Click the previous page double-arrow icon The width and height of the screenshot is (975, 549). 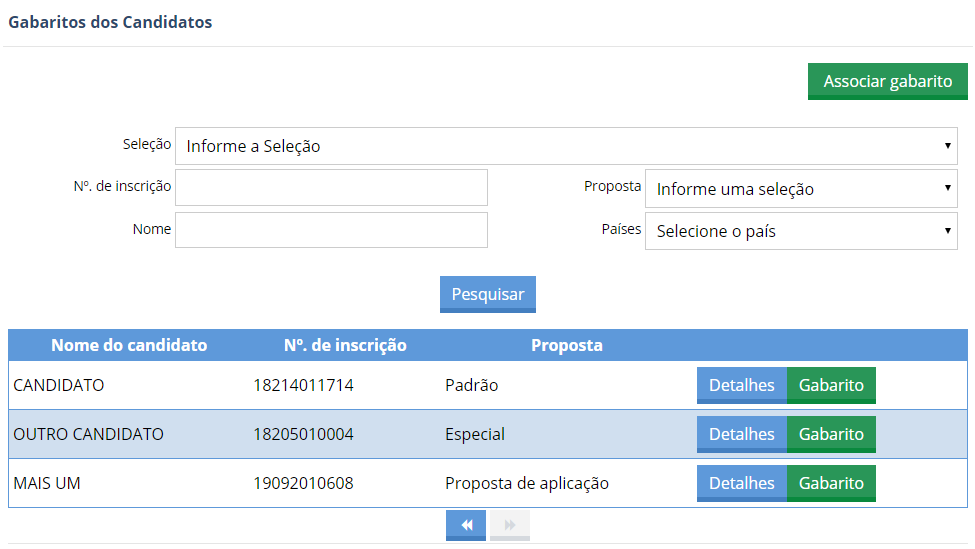[466, 525]
